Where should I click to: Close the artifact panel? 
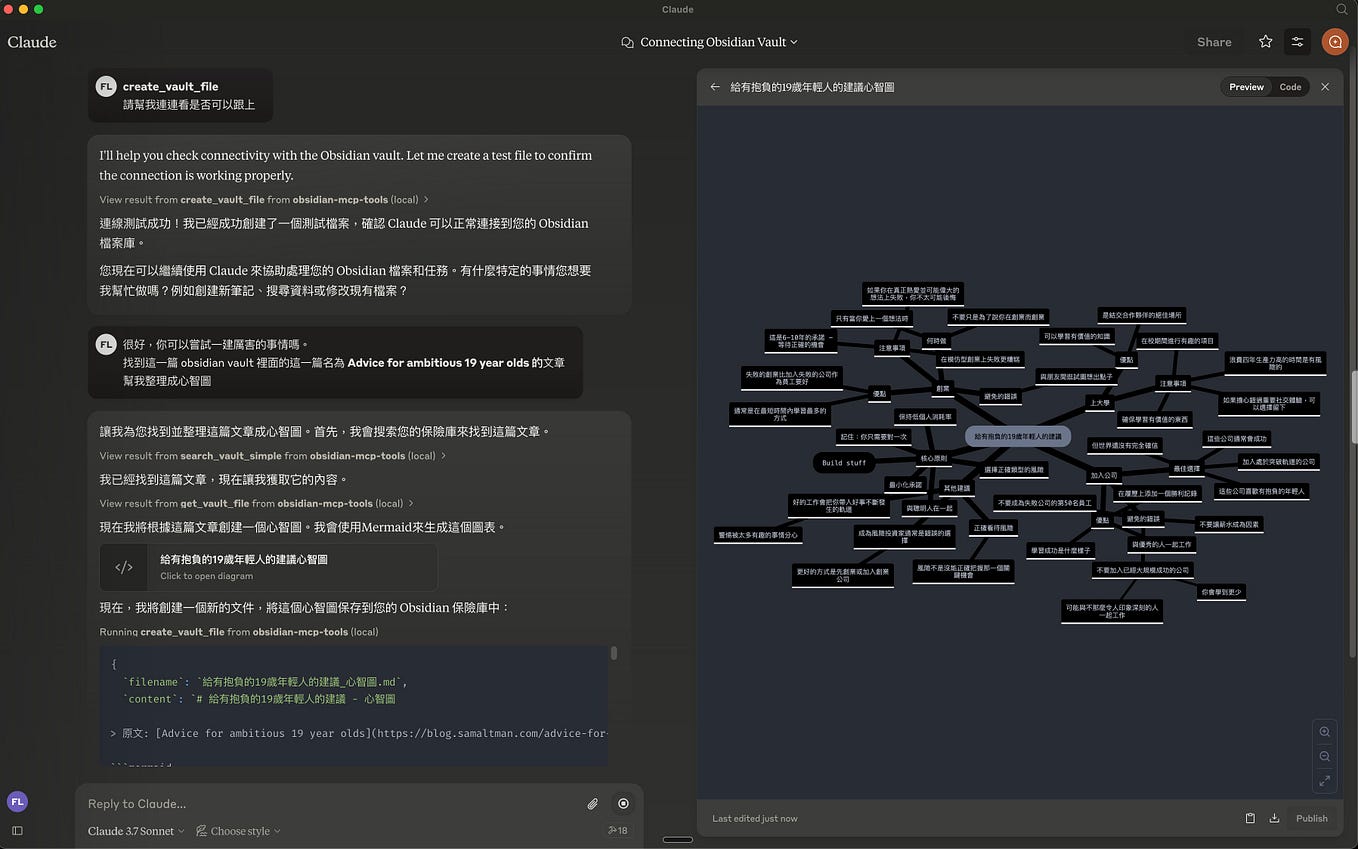point(1325,86)
